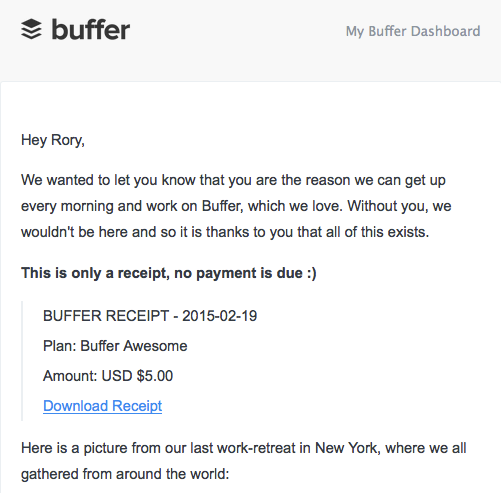
Task: Click the $5.00 amount value
Action: coord(155,376)
